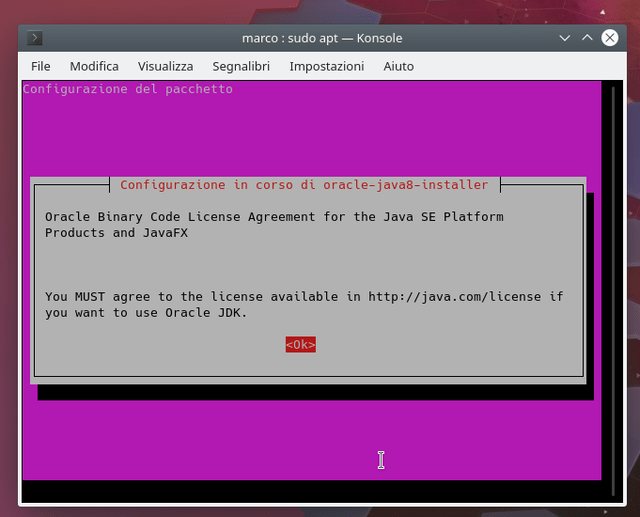
Task: Click the 'Products and JavaFX' line
Action: pos(116,233)
